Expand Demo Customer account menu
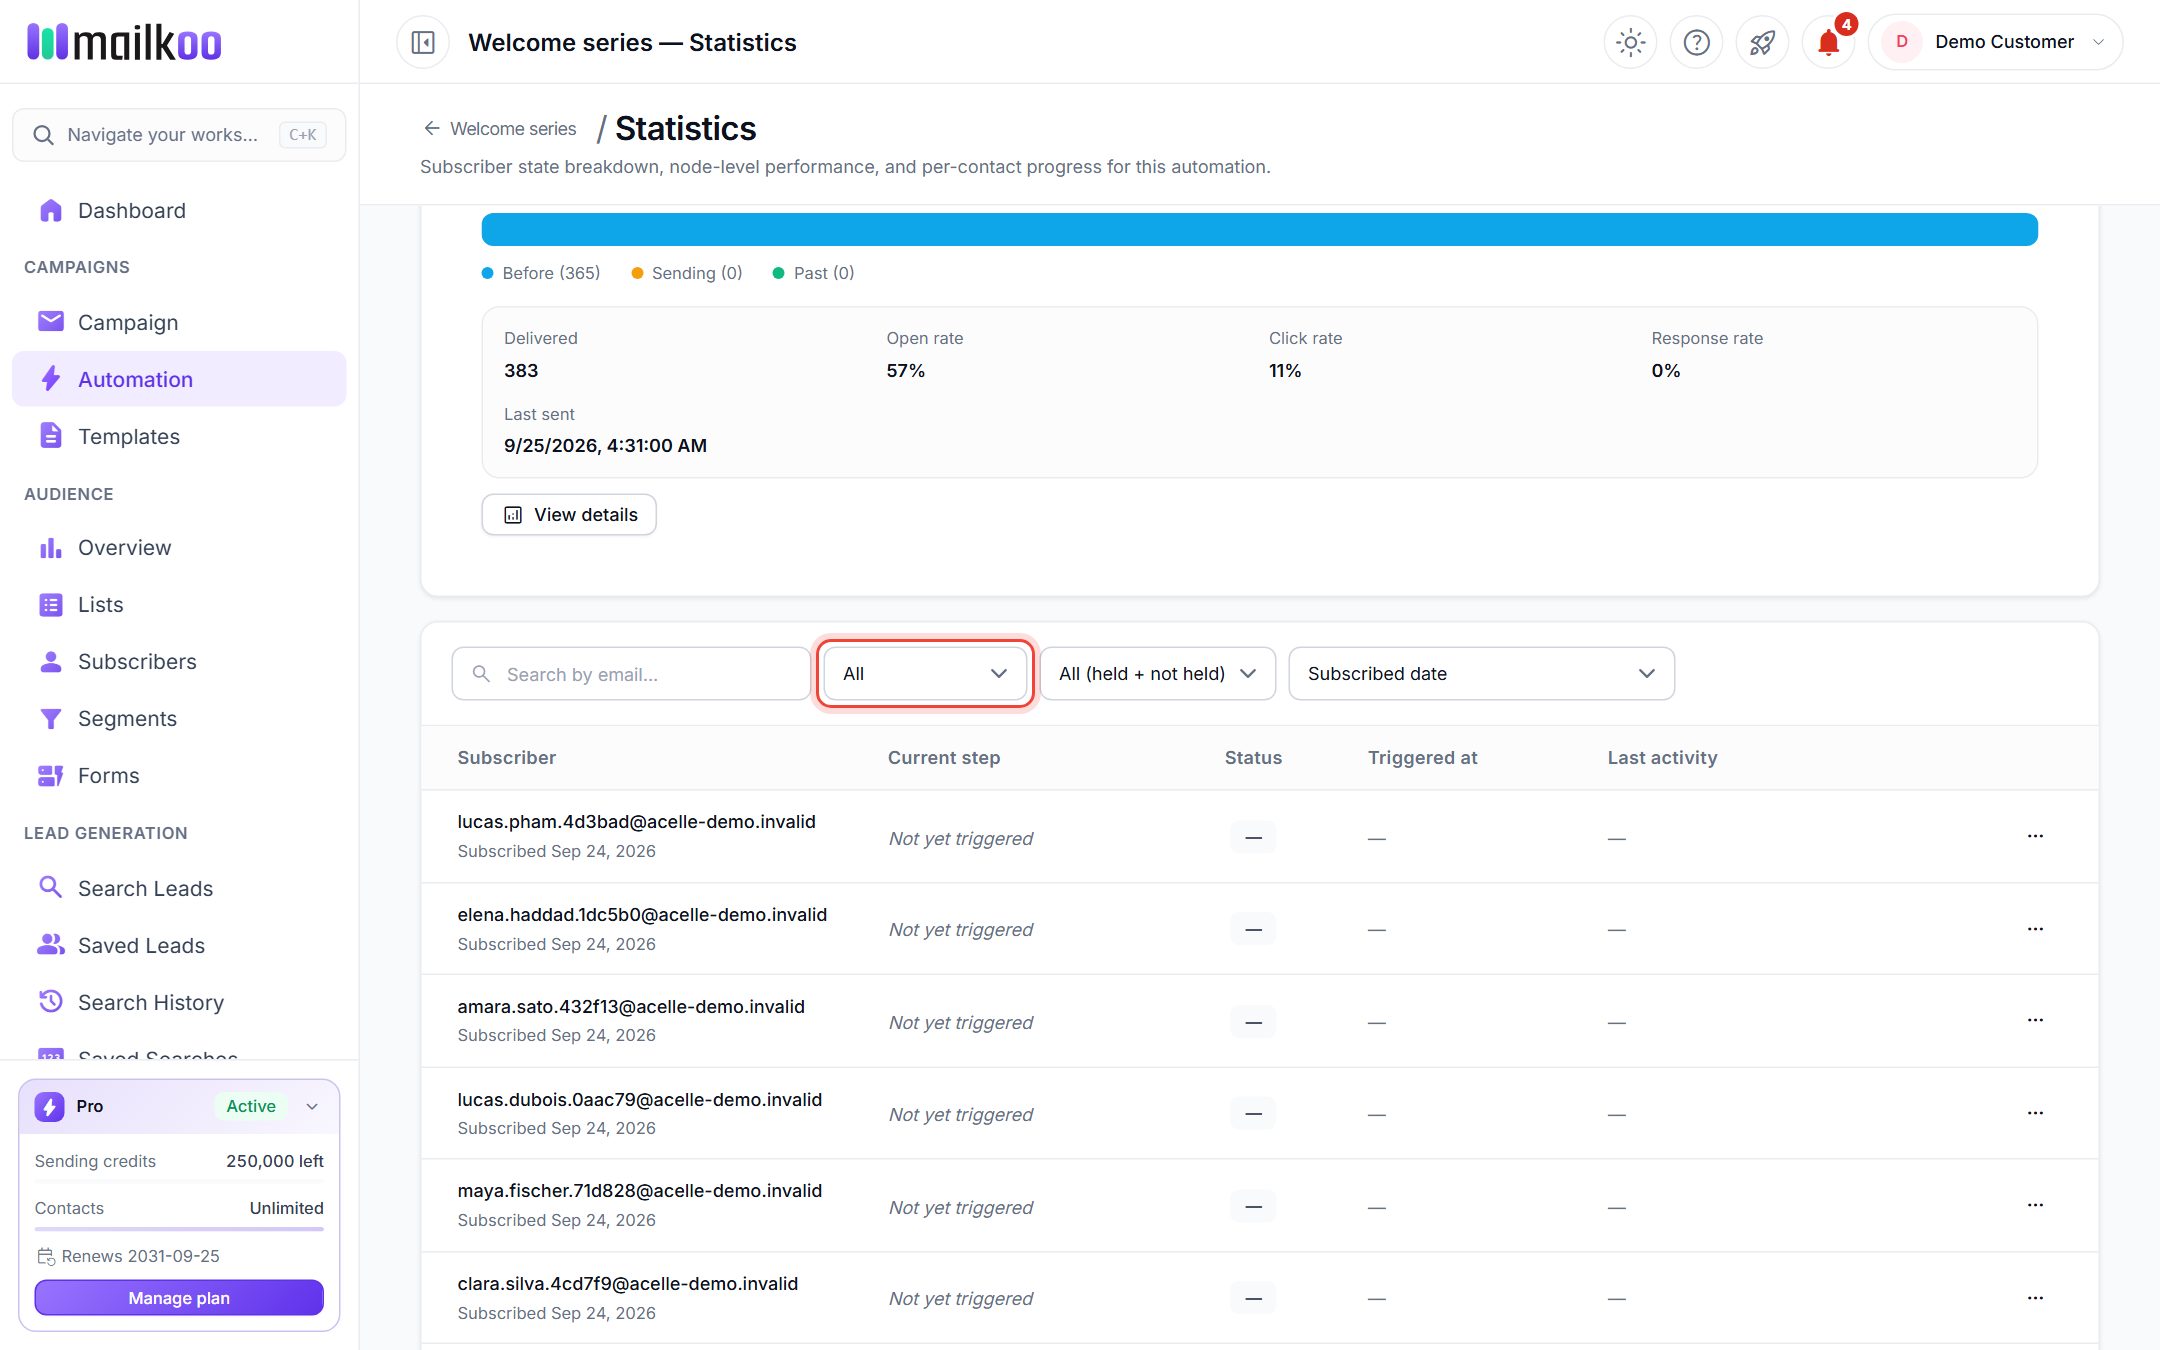 click(1995, 42)
